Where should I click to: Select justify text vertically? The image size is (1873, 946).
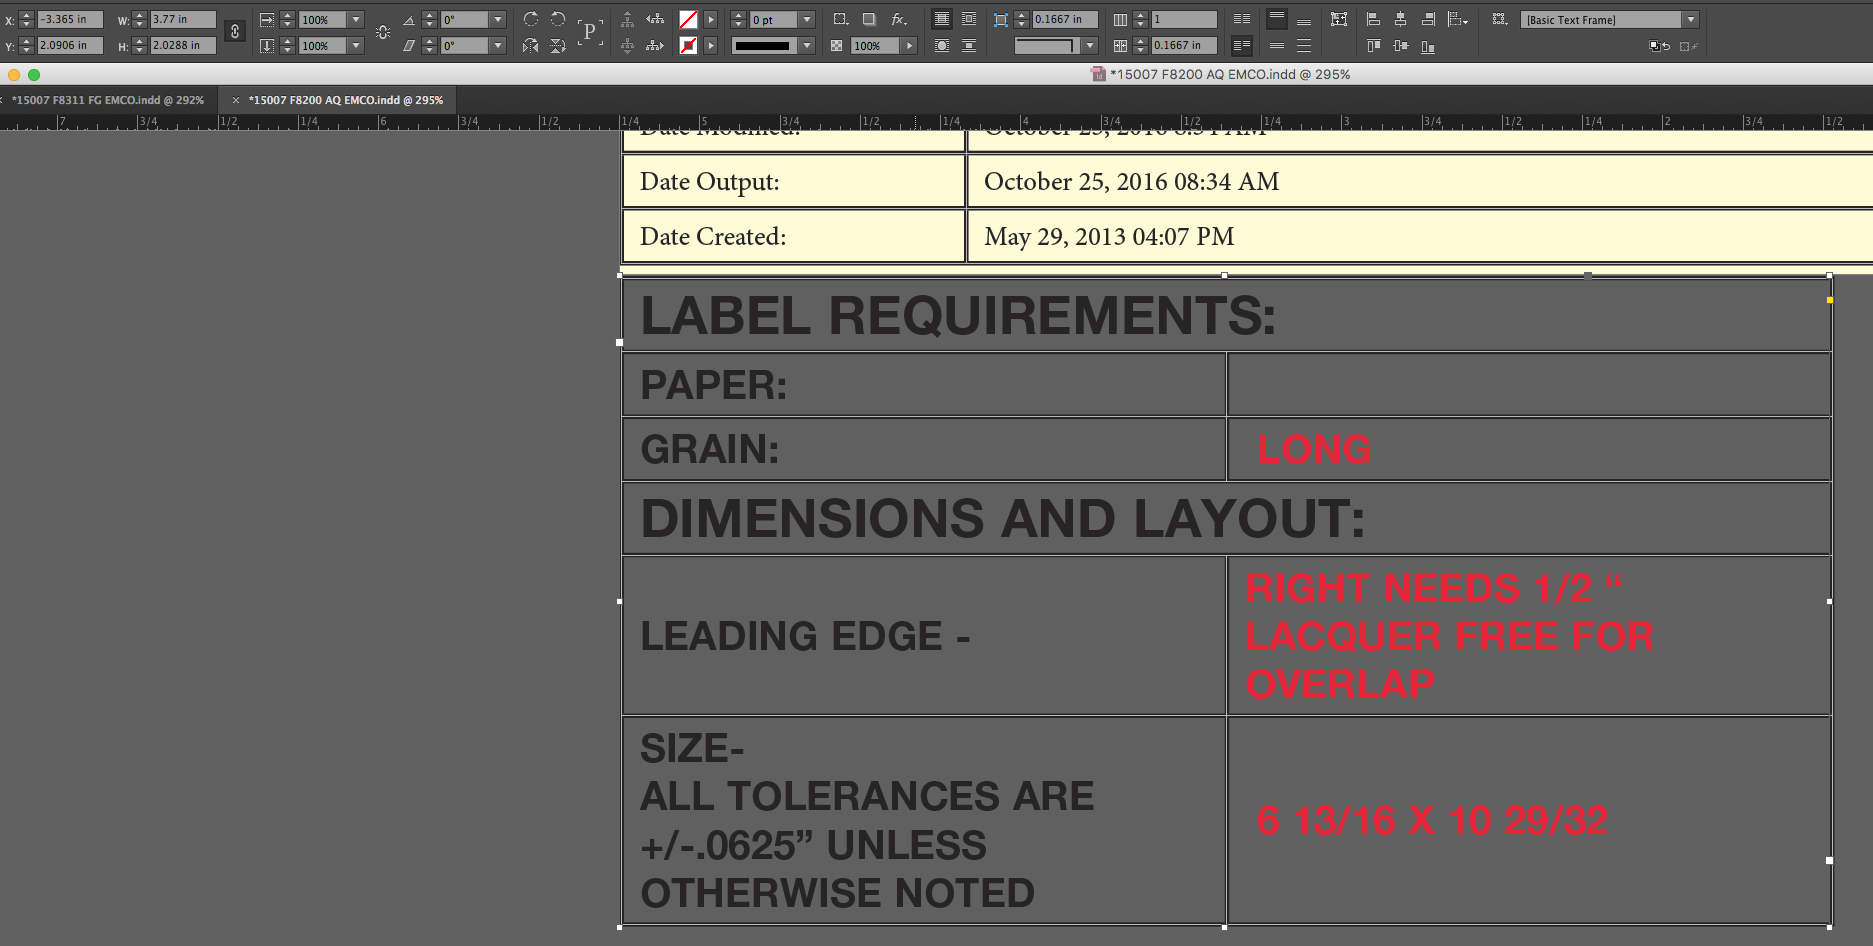pos(1304,45)
